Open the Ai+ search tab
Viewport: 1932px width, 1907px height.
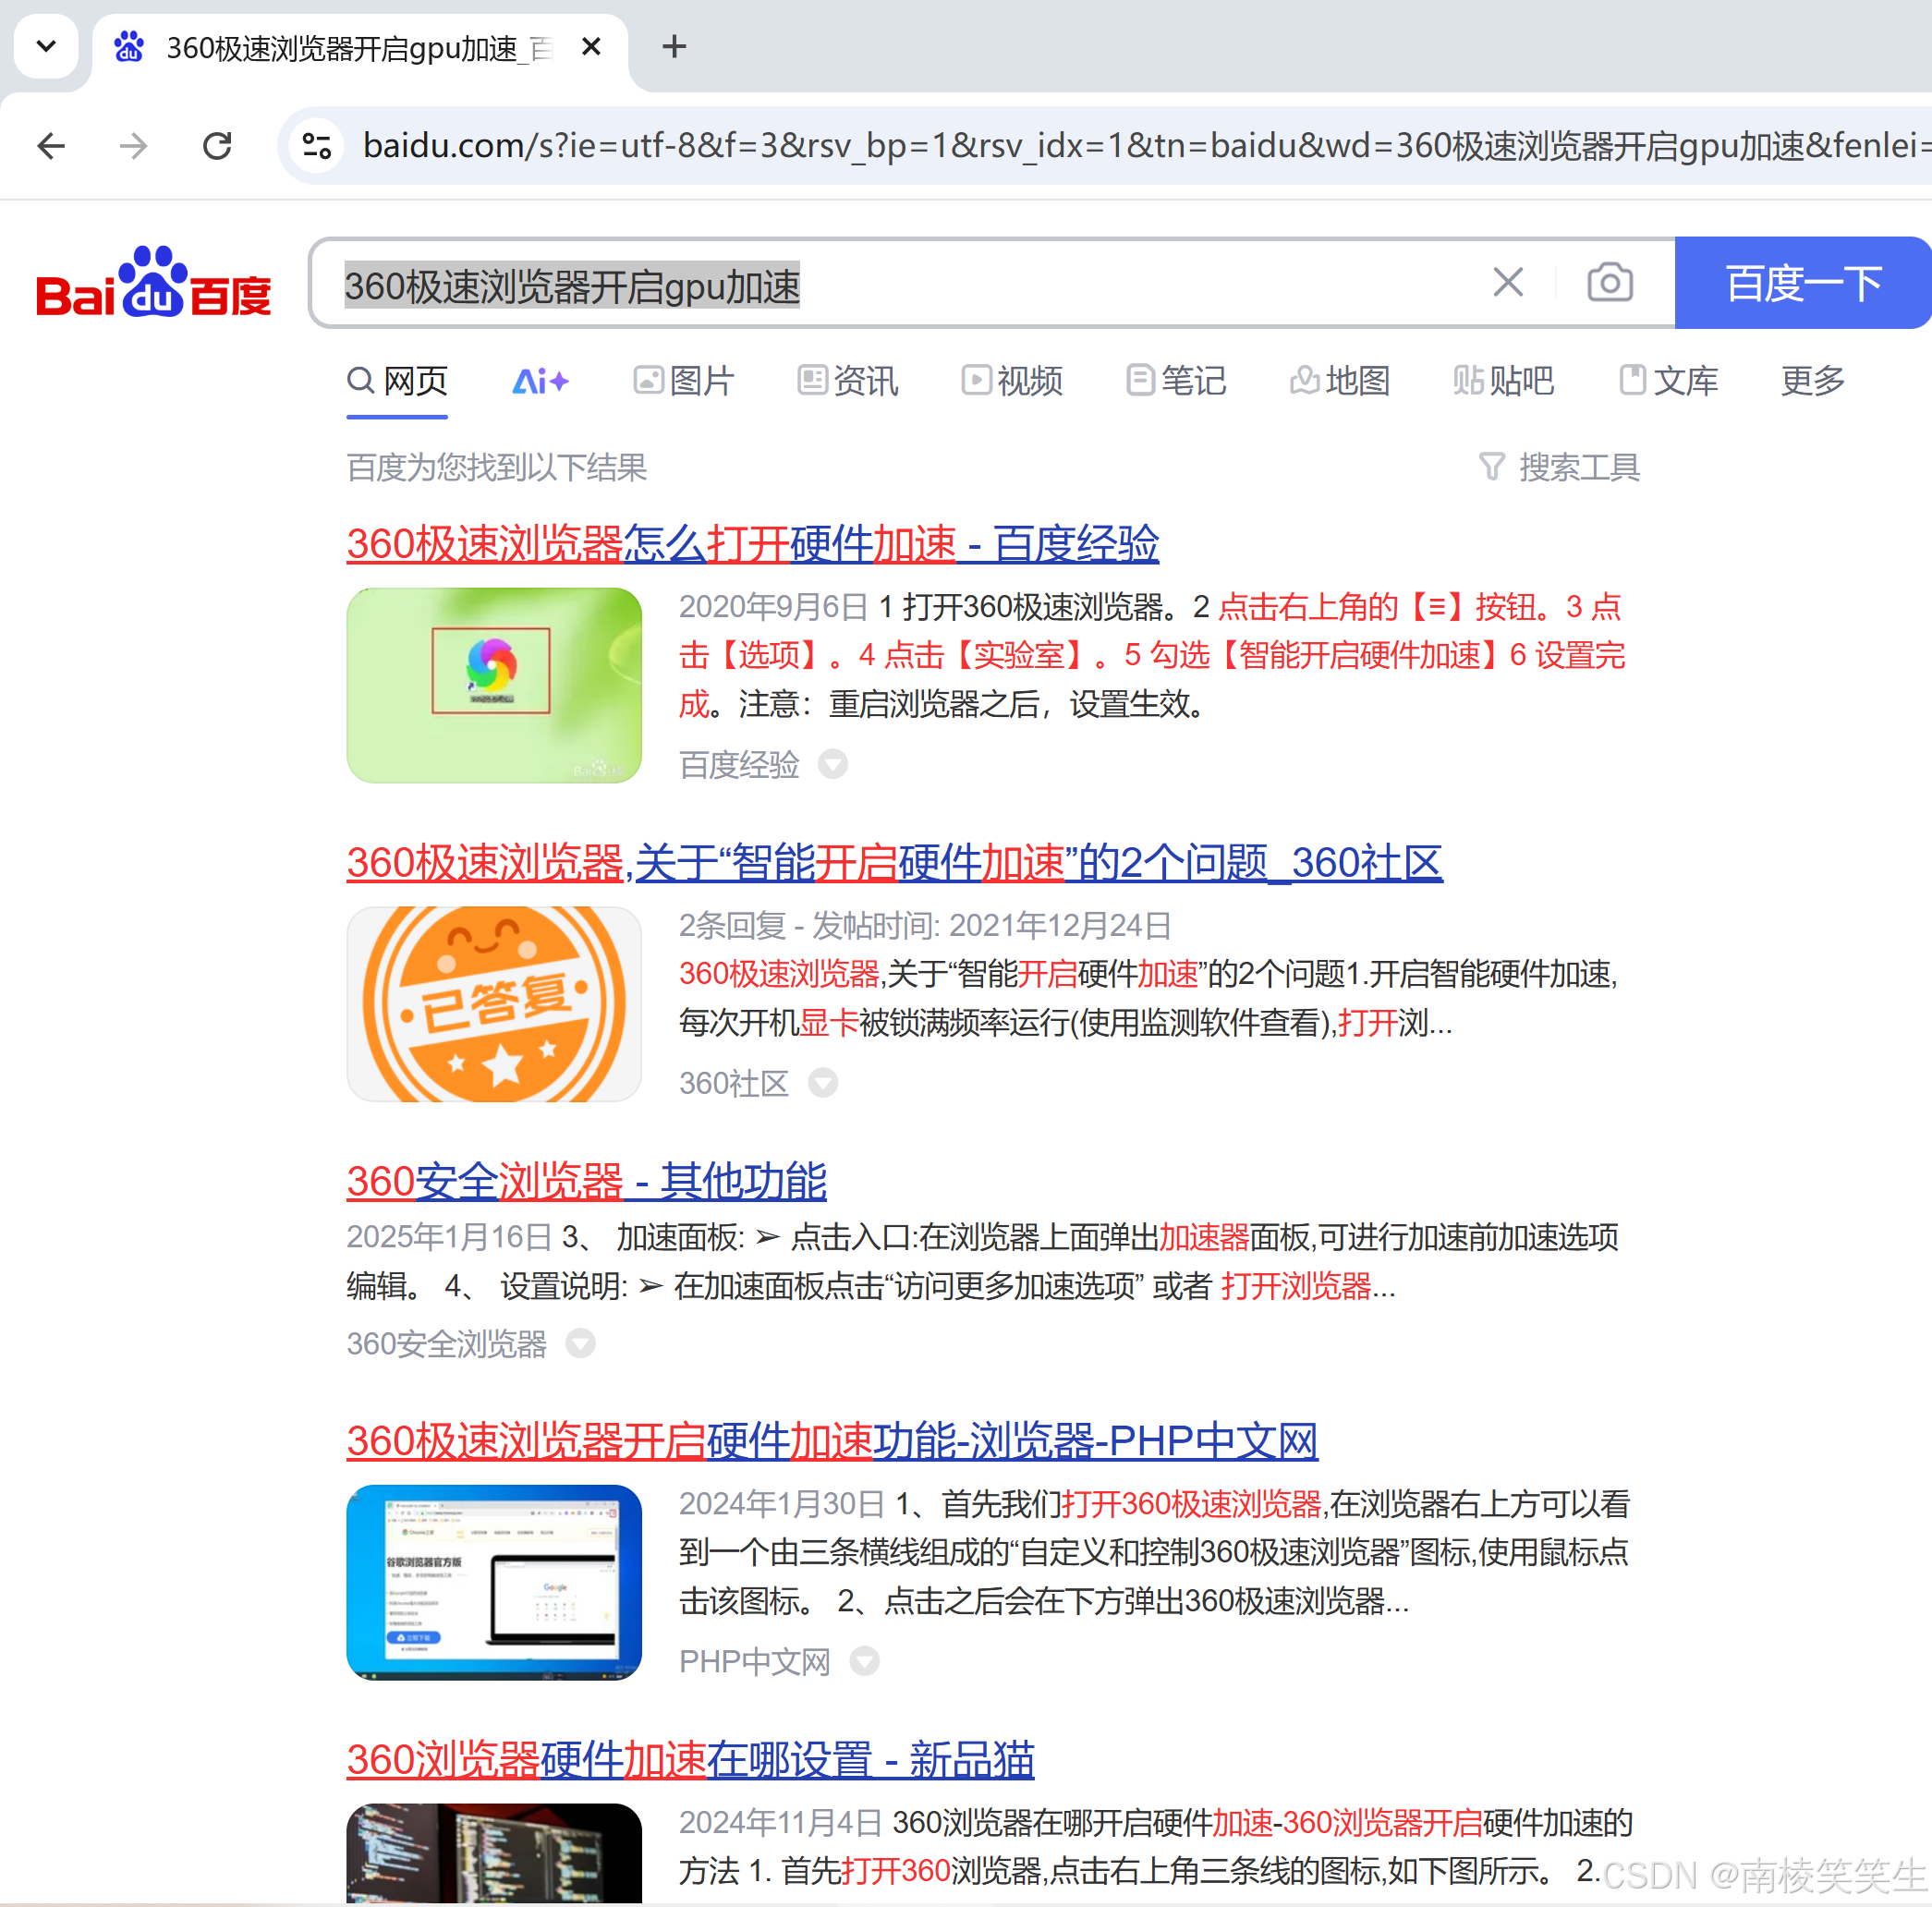(540, 381)
